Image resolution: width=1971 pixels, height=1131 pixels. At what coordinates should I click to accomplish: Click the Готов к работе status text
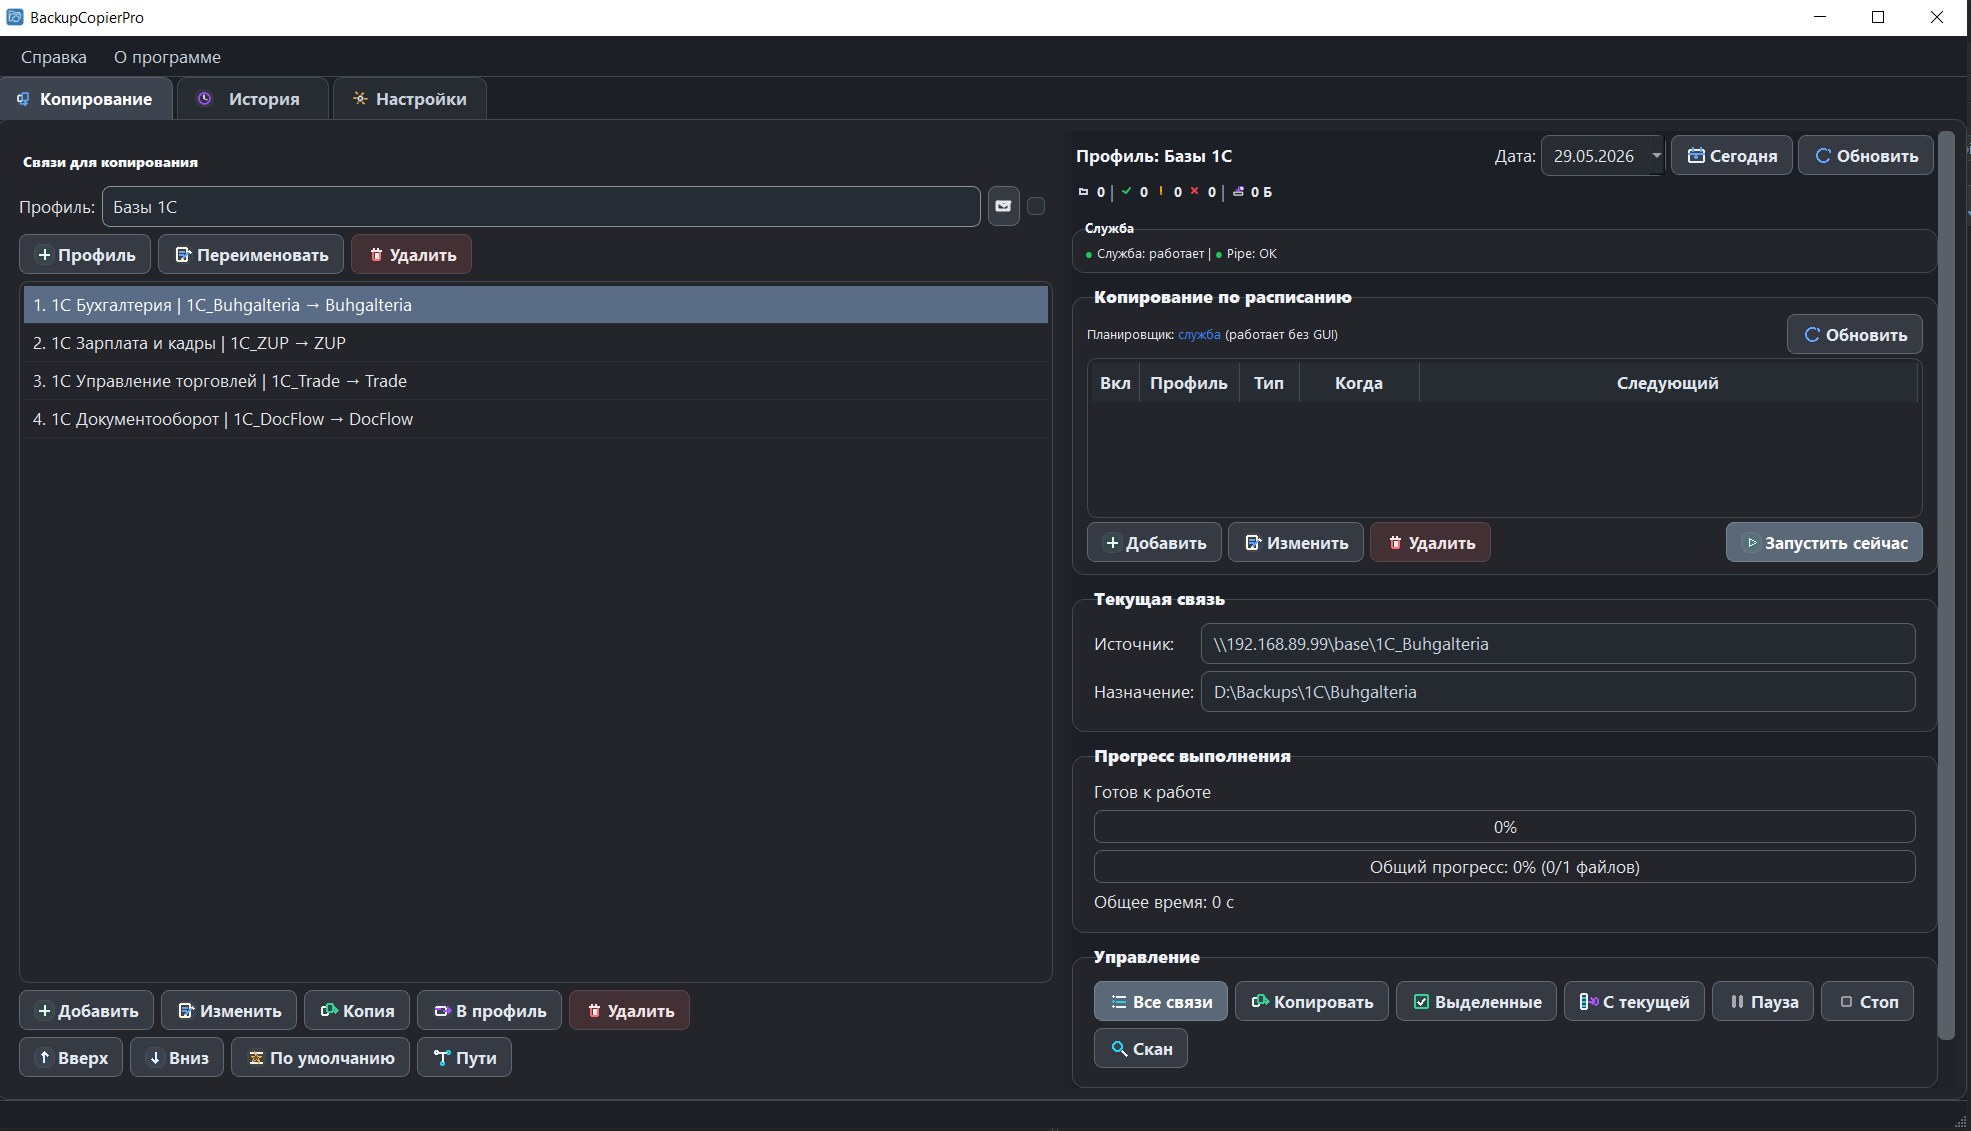(1152, 792)
